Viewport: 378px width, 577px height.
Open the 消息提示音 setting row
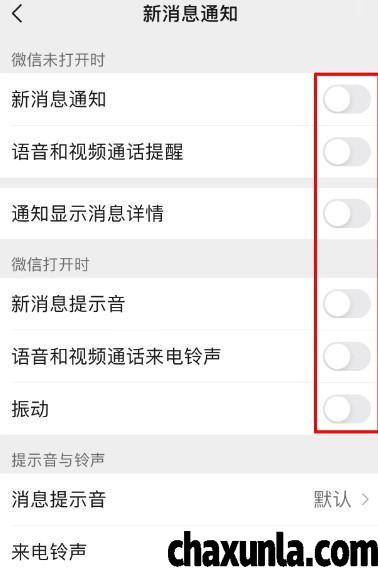[189, 499]
